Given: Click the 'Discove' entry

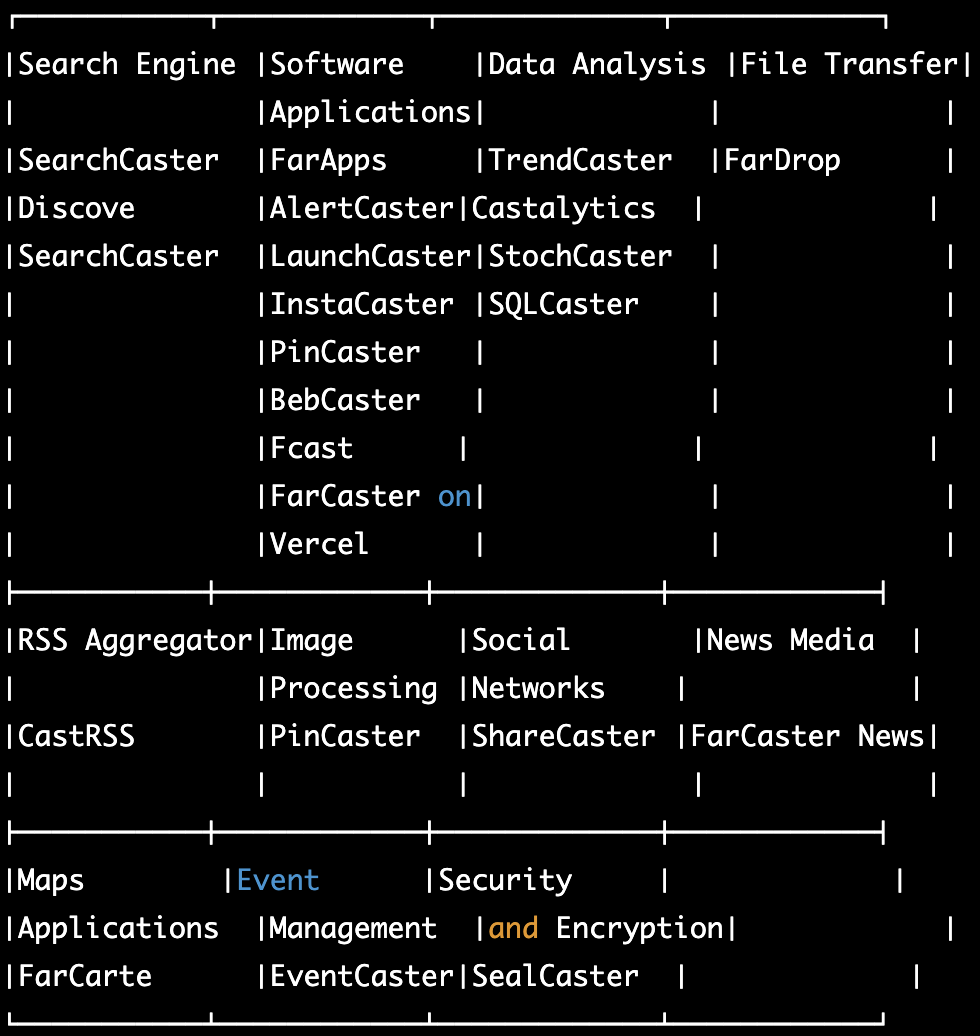Looking at the screenshot, I should (77, 209).
